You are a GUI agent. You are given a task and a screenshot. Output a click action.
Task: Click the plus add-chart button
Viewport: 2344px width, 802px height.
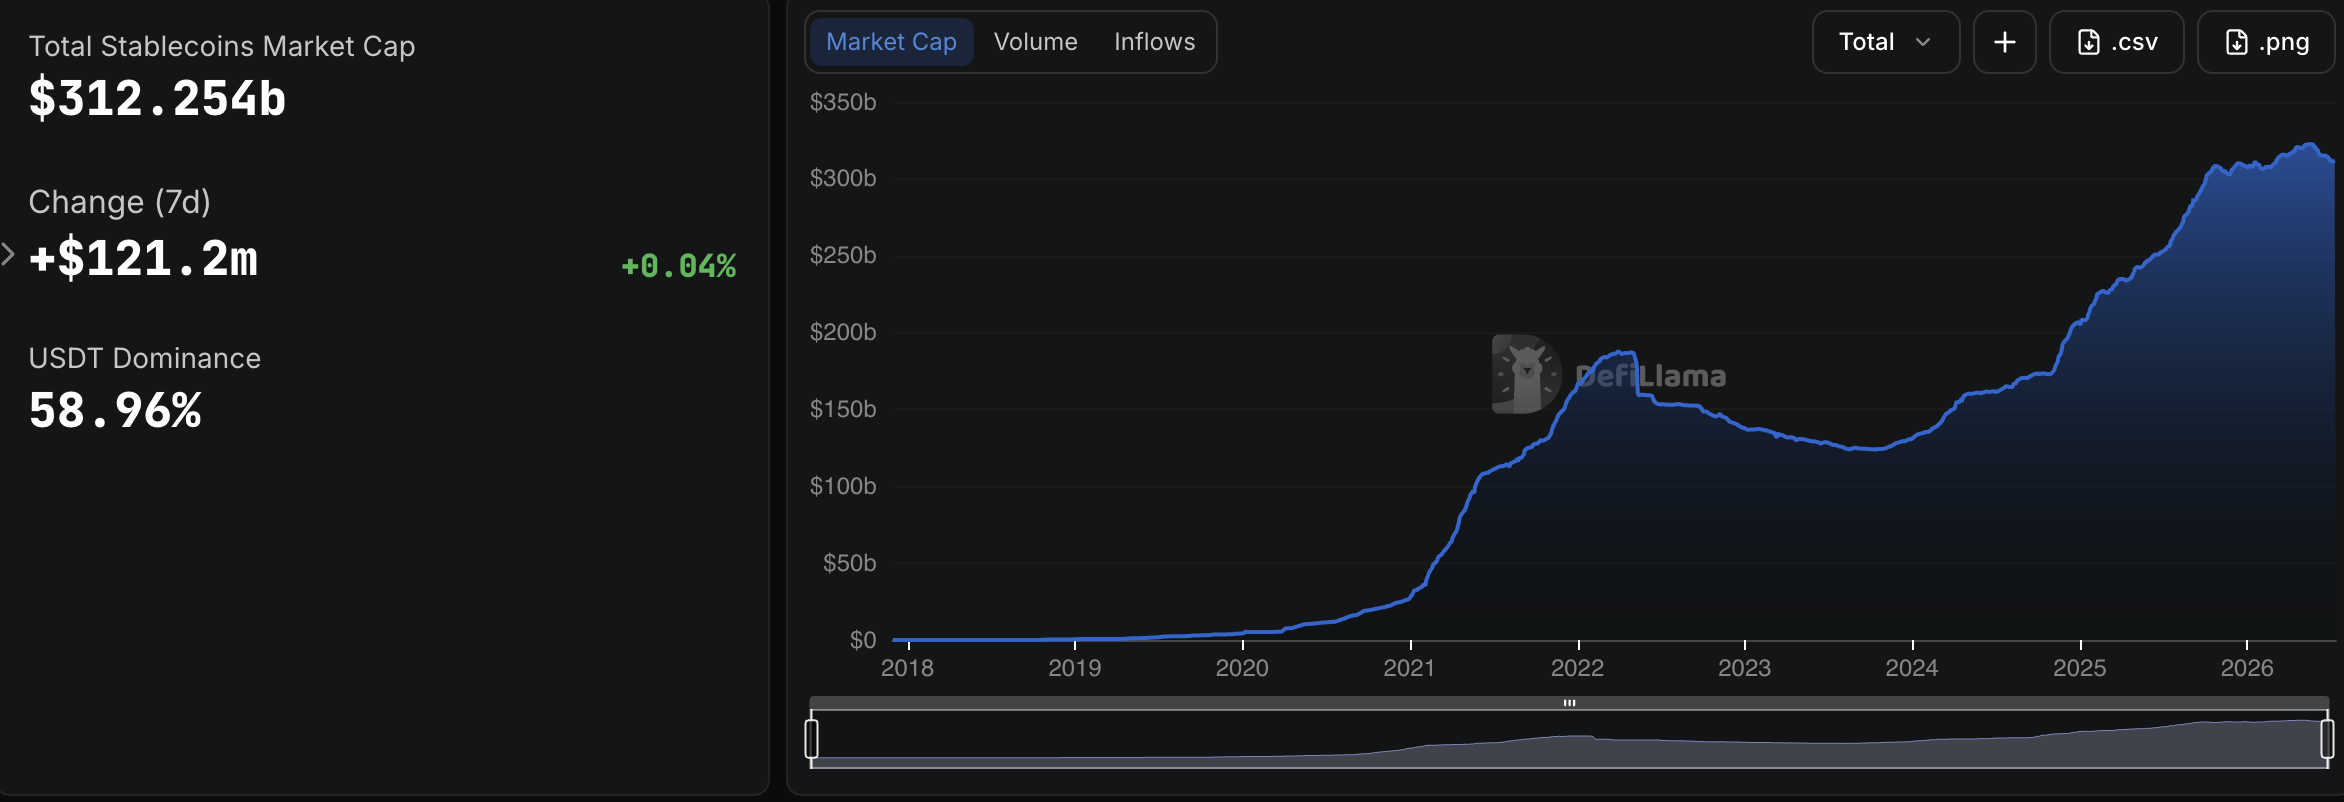(x=2004, y=42)
